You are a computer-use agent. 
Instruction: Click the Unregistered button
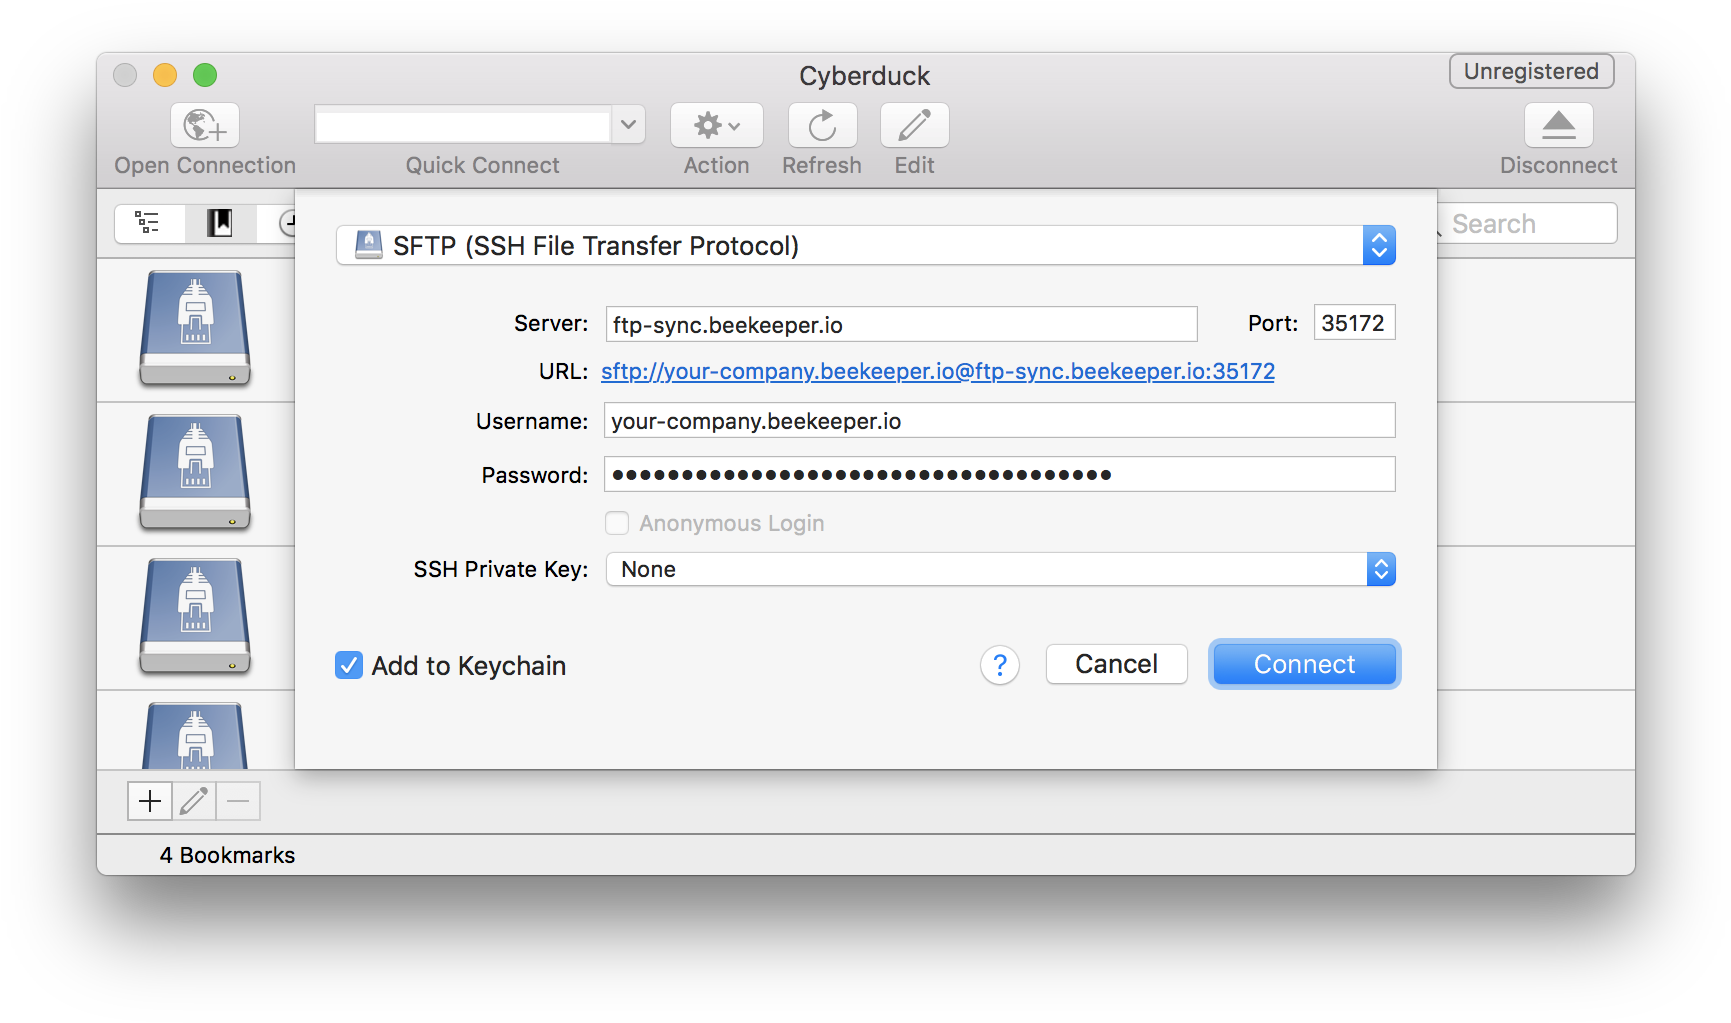tap(1531, 71)
